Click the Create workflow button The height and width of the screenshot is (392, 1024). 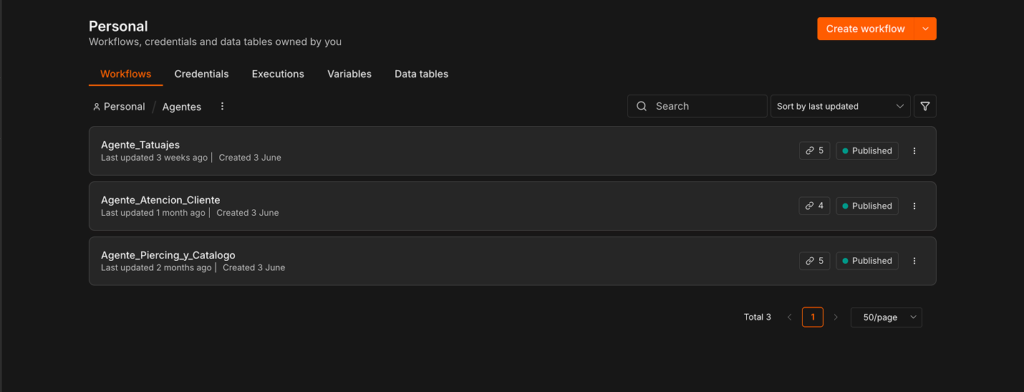tap(865, 29)
